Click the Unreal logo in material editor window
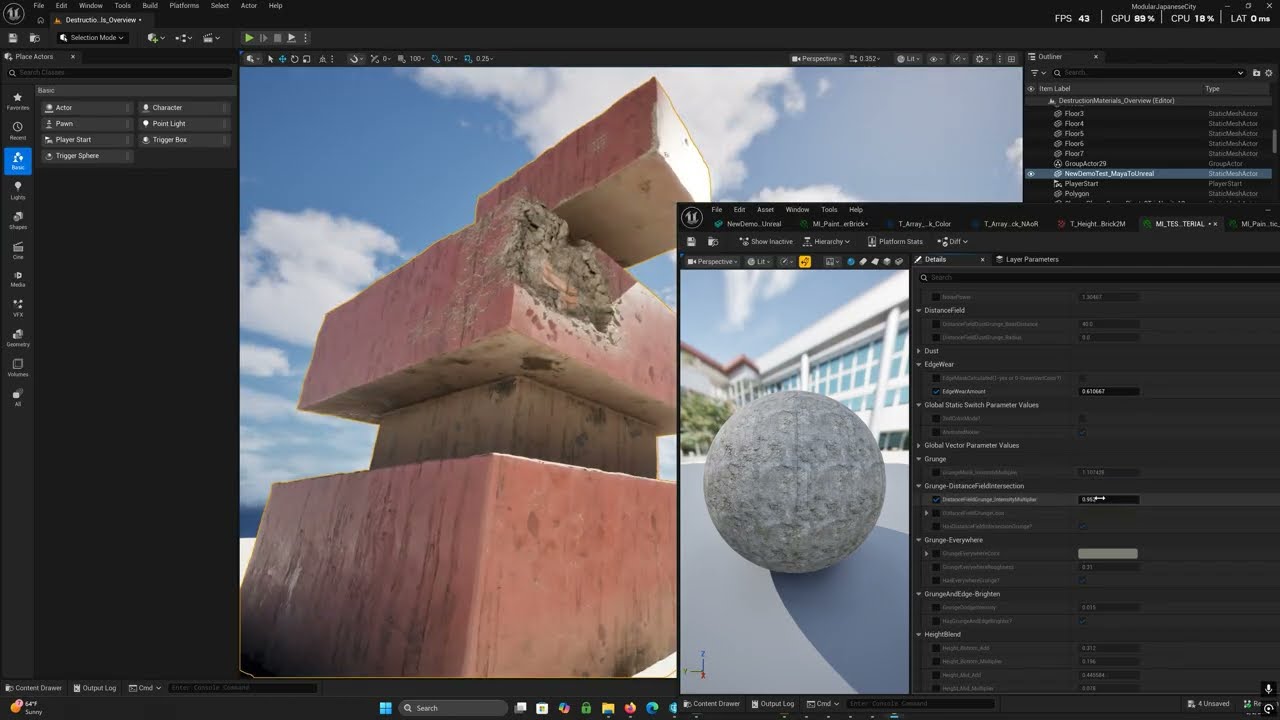Viewport: 1280px width, 720px height. (x=691, y=216)
